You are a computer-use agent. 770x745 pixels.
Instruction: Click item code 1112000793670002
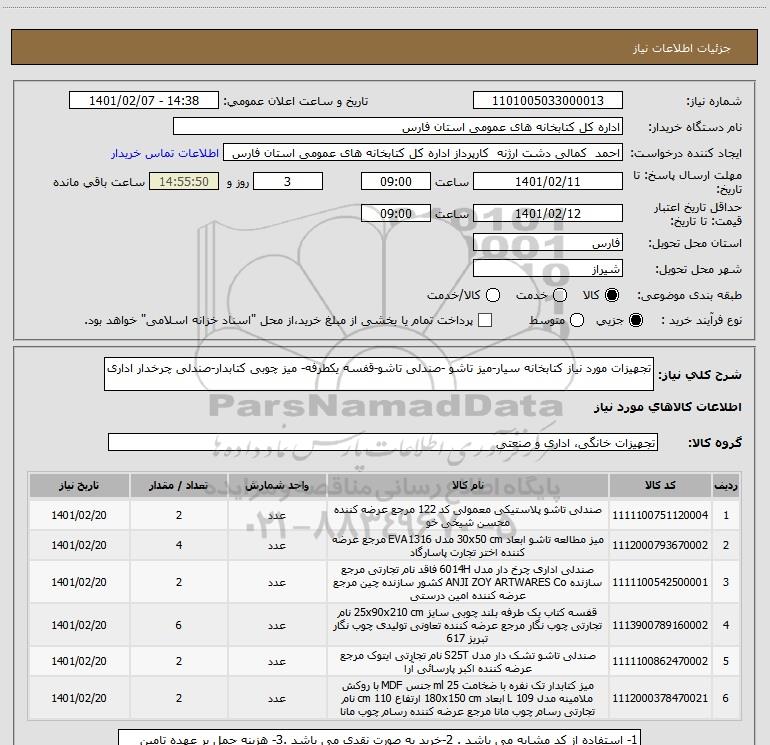660,545
